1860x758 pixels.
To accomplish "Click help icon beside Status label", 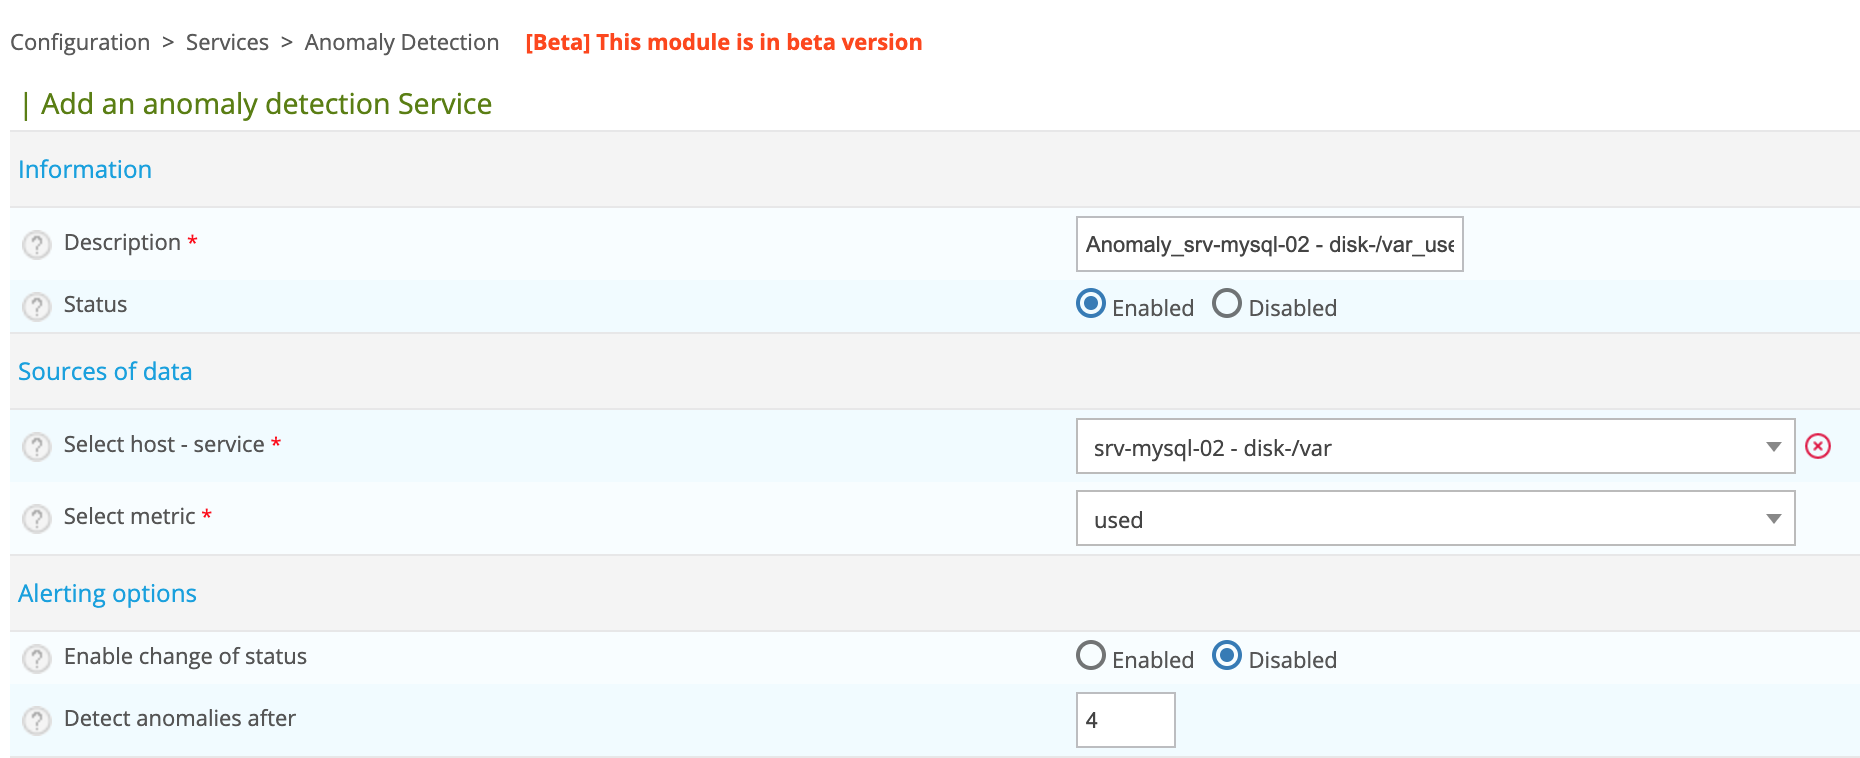I will coord(37,306).
